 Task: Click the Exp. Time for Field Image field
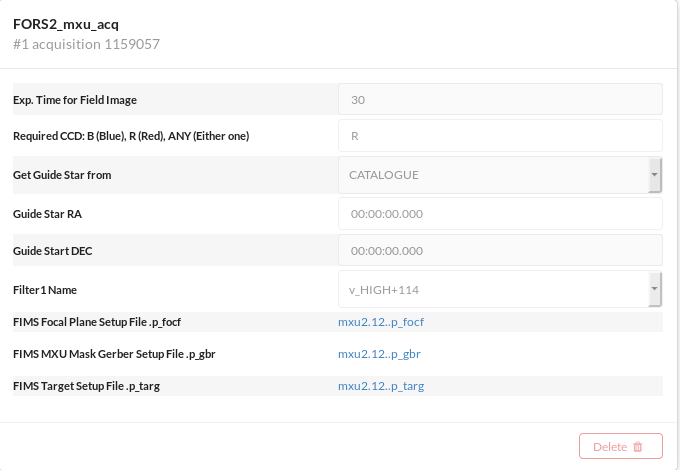pyautogui.click(x=500, y=99)
